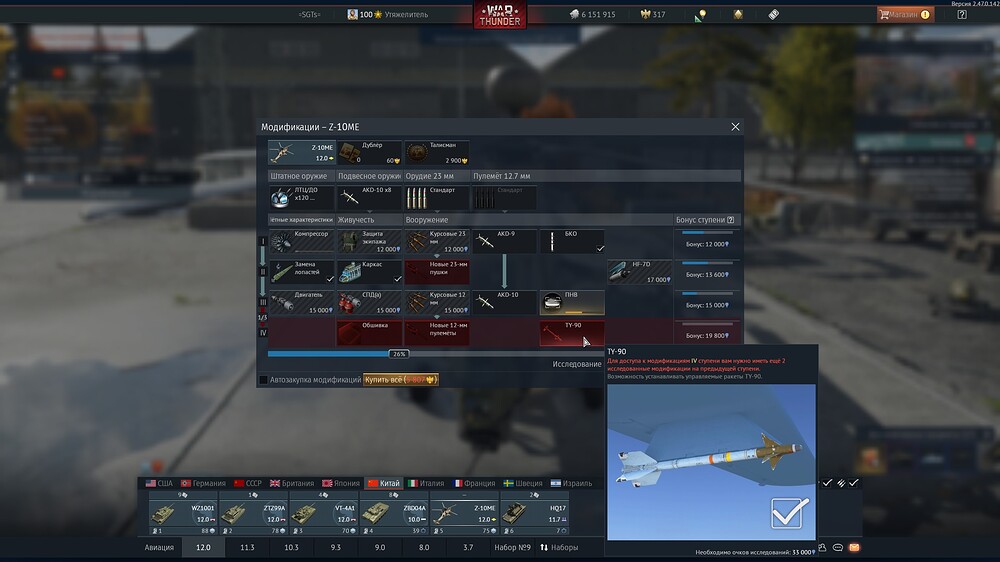Select the Z-10ME helicopter crew slot
Image resolution: width=1000 pixels, height=562 pixels.
click(464, 513)
